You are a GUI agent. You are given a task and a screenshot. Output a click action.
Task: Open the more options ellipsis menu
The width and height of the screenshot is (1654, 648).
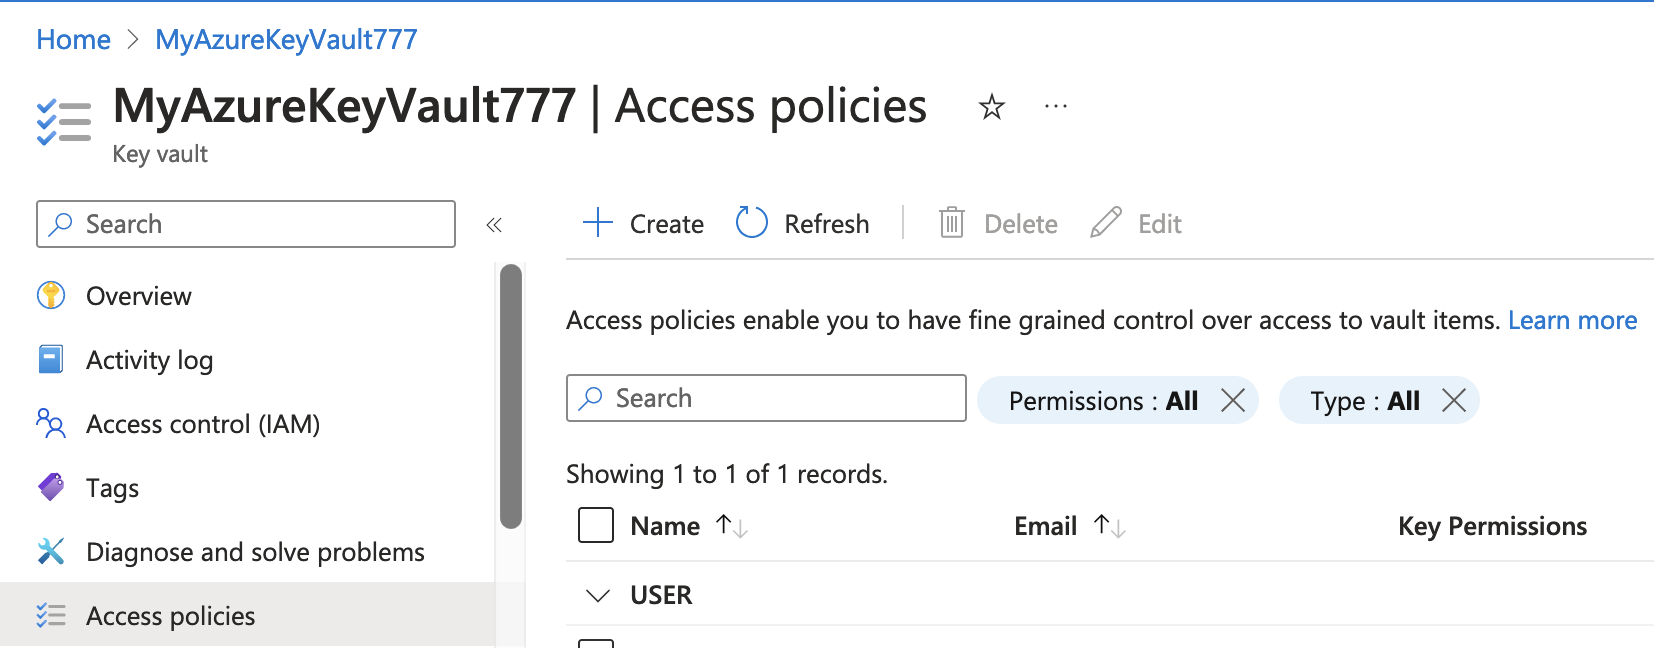[1056, 106]
